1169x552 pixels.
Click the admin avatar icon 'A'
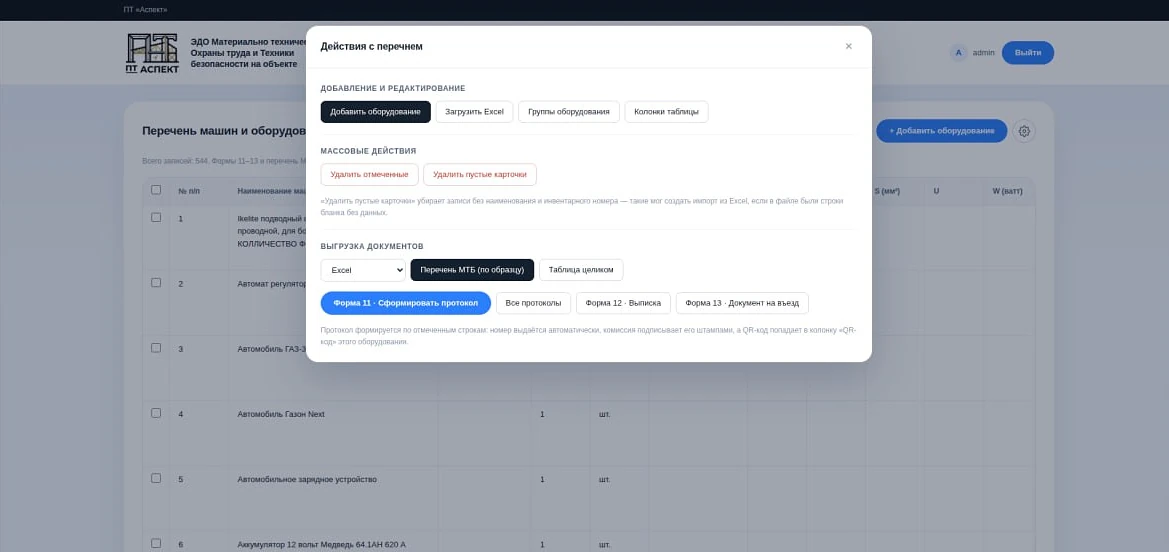point(959,53)
